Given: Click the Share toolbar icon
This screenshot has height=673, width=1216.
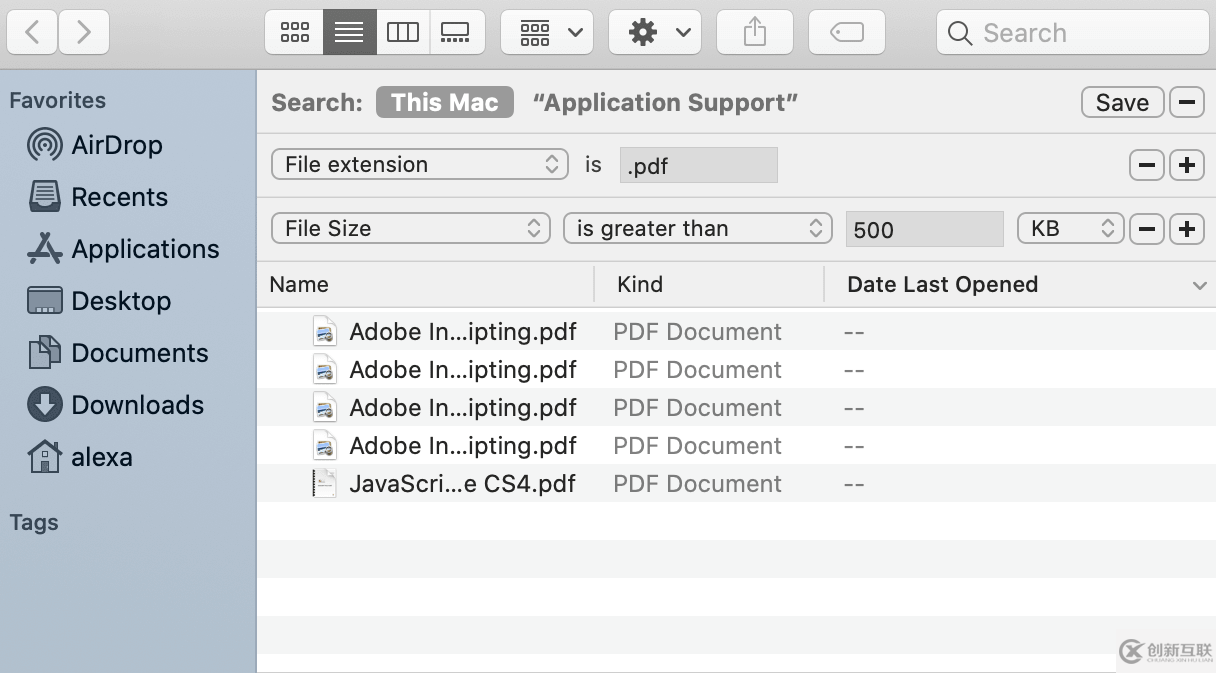Looking at the screenshot, I should click(755, 33).
